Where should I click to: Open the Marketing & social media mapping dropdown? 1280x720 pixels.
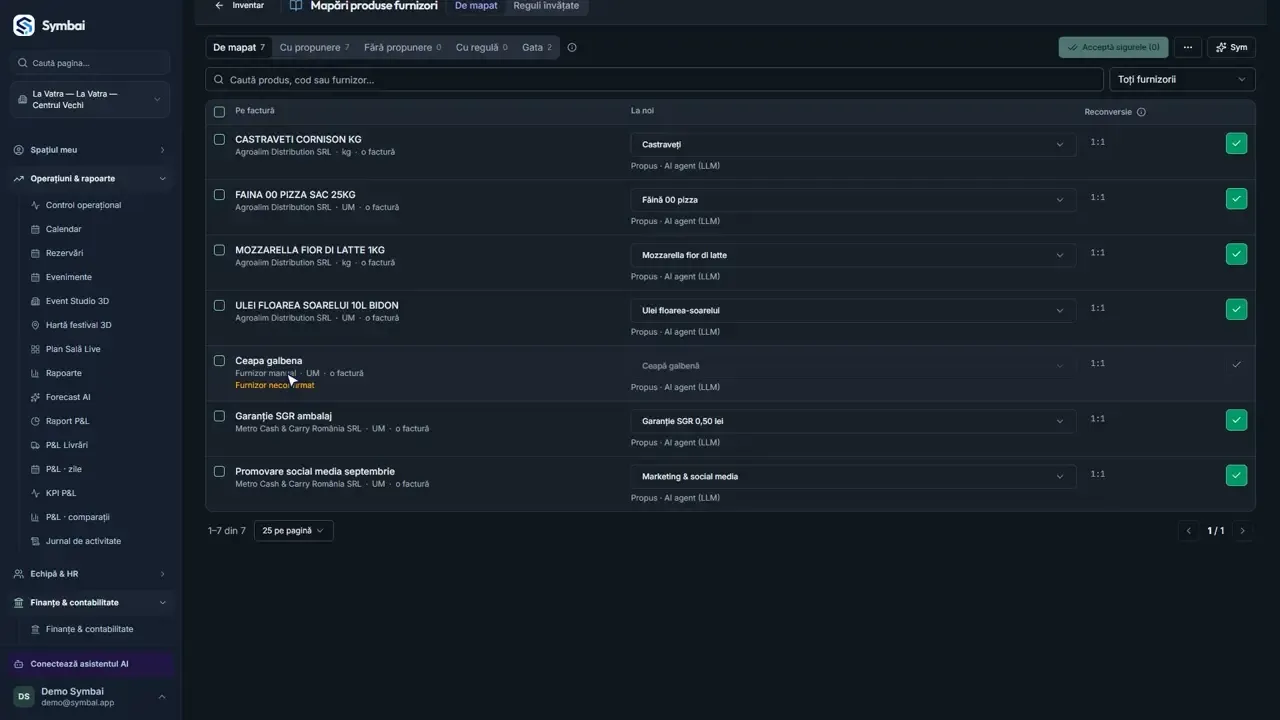853,476
